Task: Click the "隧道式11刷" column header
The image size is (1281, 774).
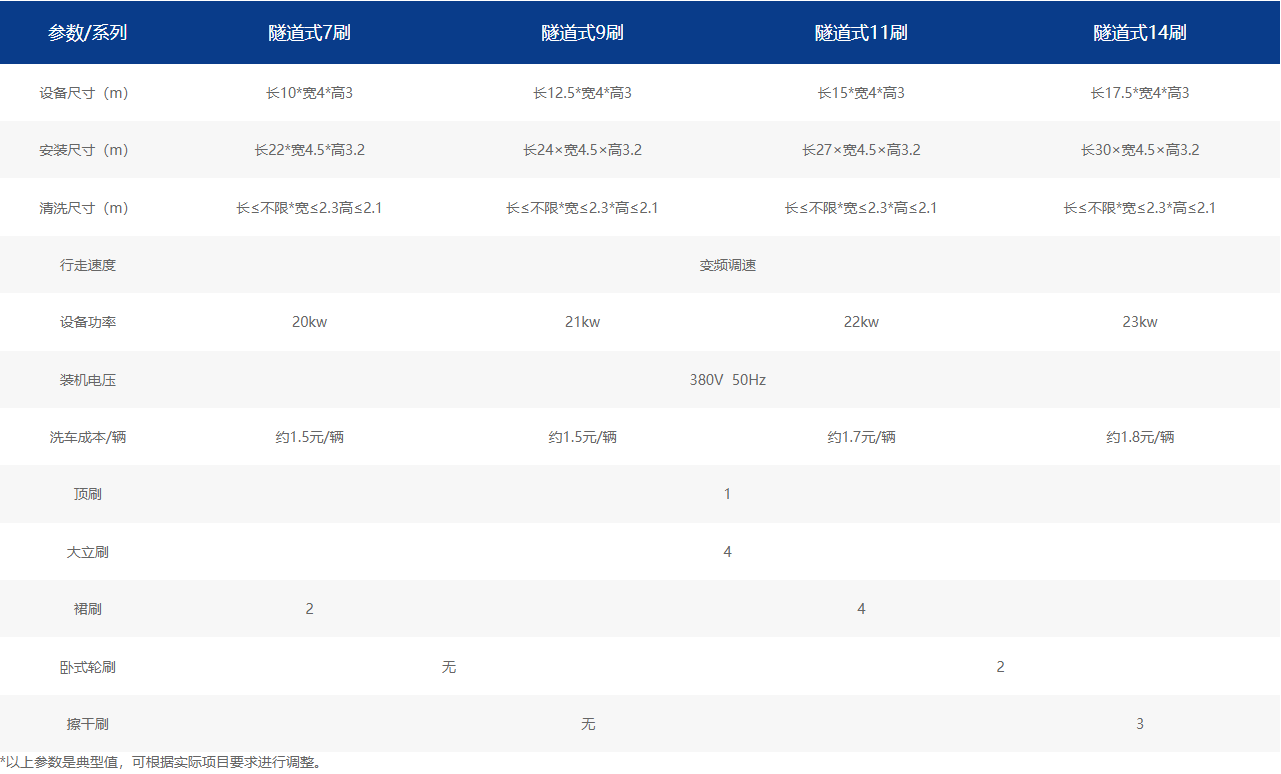Action: (x=861, y=33)
